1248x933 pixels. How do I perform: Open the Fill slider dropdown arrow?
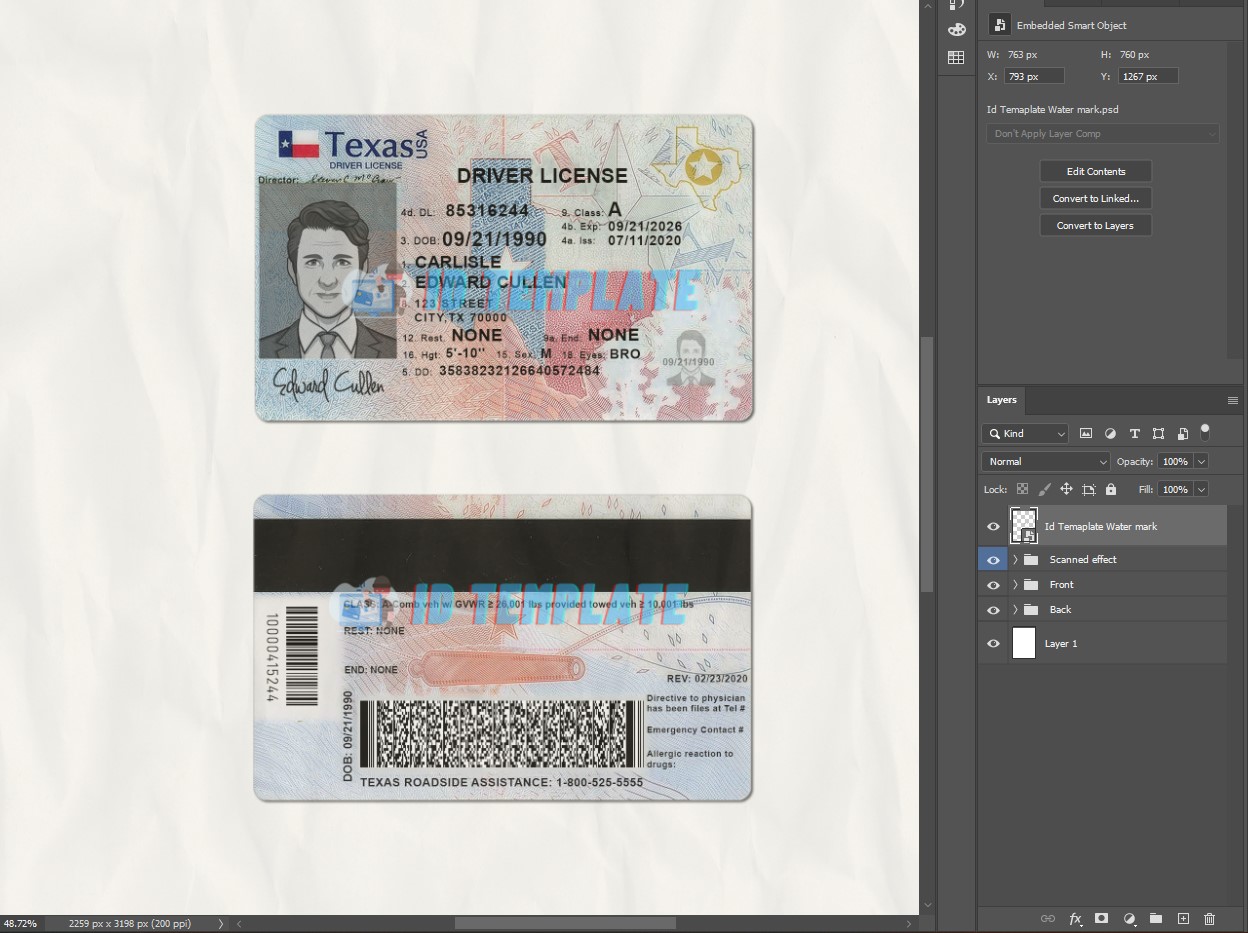click(1201, 489)
